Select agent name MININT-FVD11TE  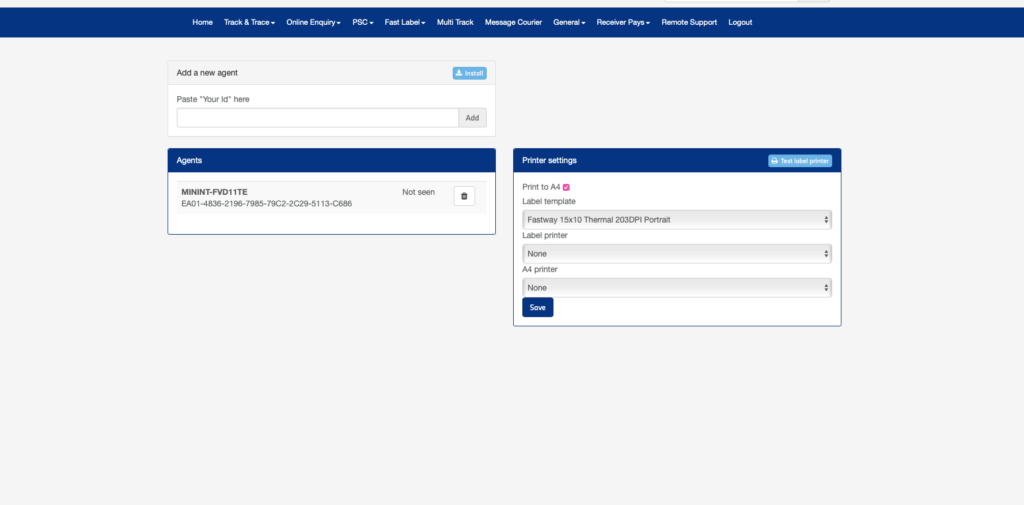coord(214,192)
